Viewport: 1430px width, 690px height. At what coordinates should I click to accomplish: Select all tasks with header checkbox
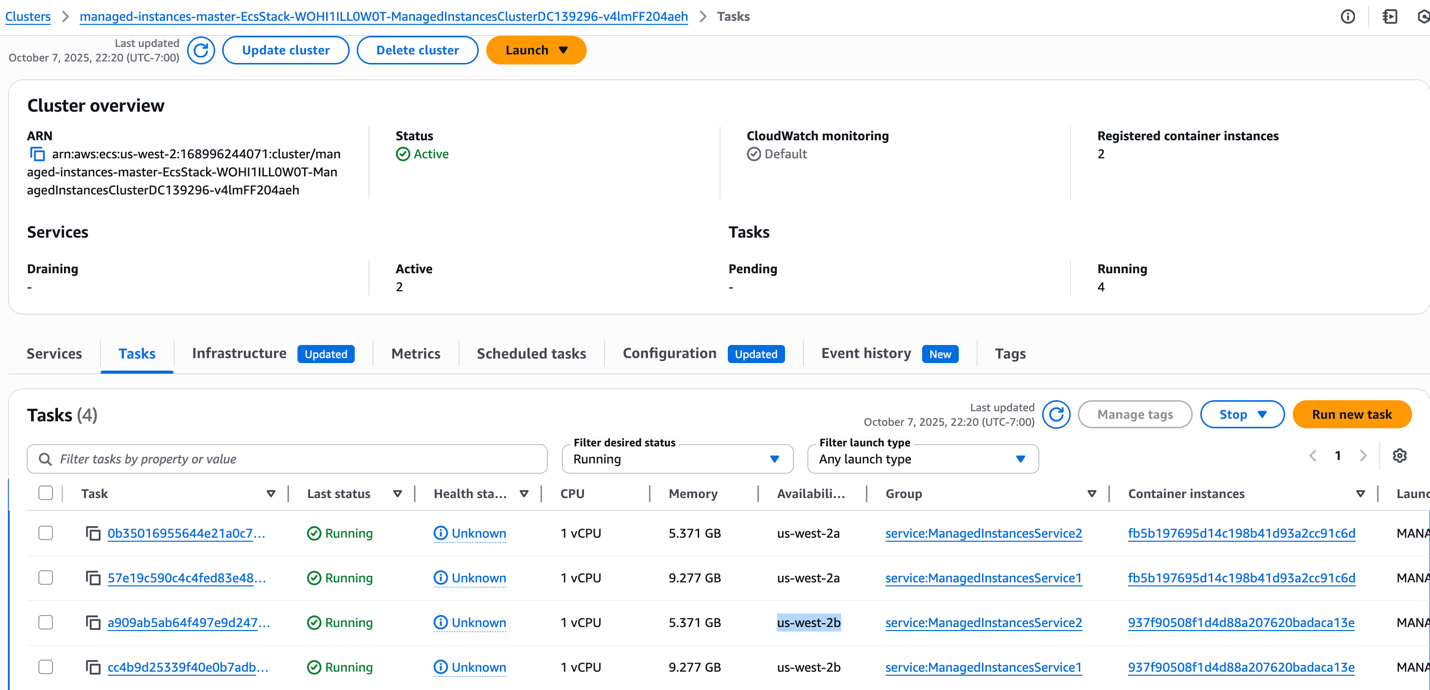pos(46,493)
